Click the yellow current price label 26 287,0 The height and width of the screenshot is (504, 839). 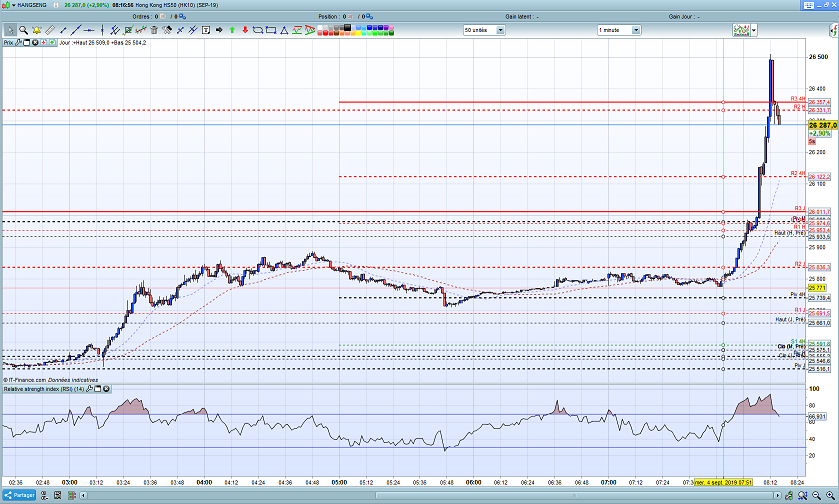822,125
